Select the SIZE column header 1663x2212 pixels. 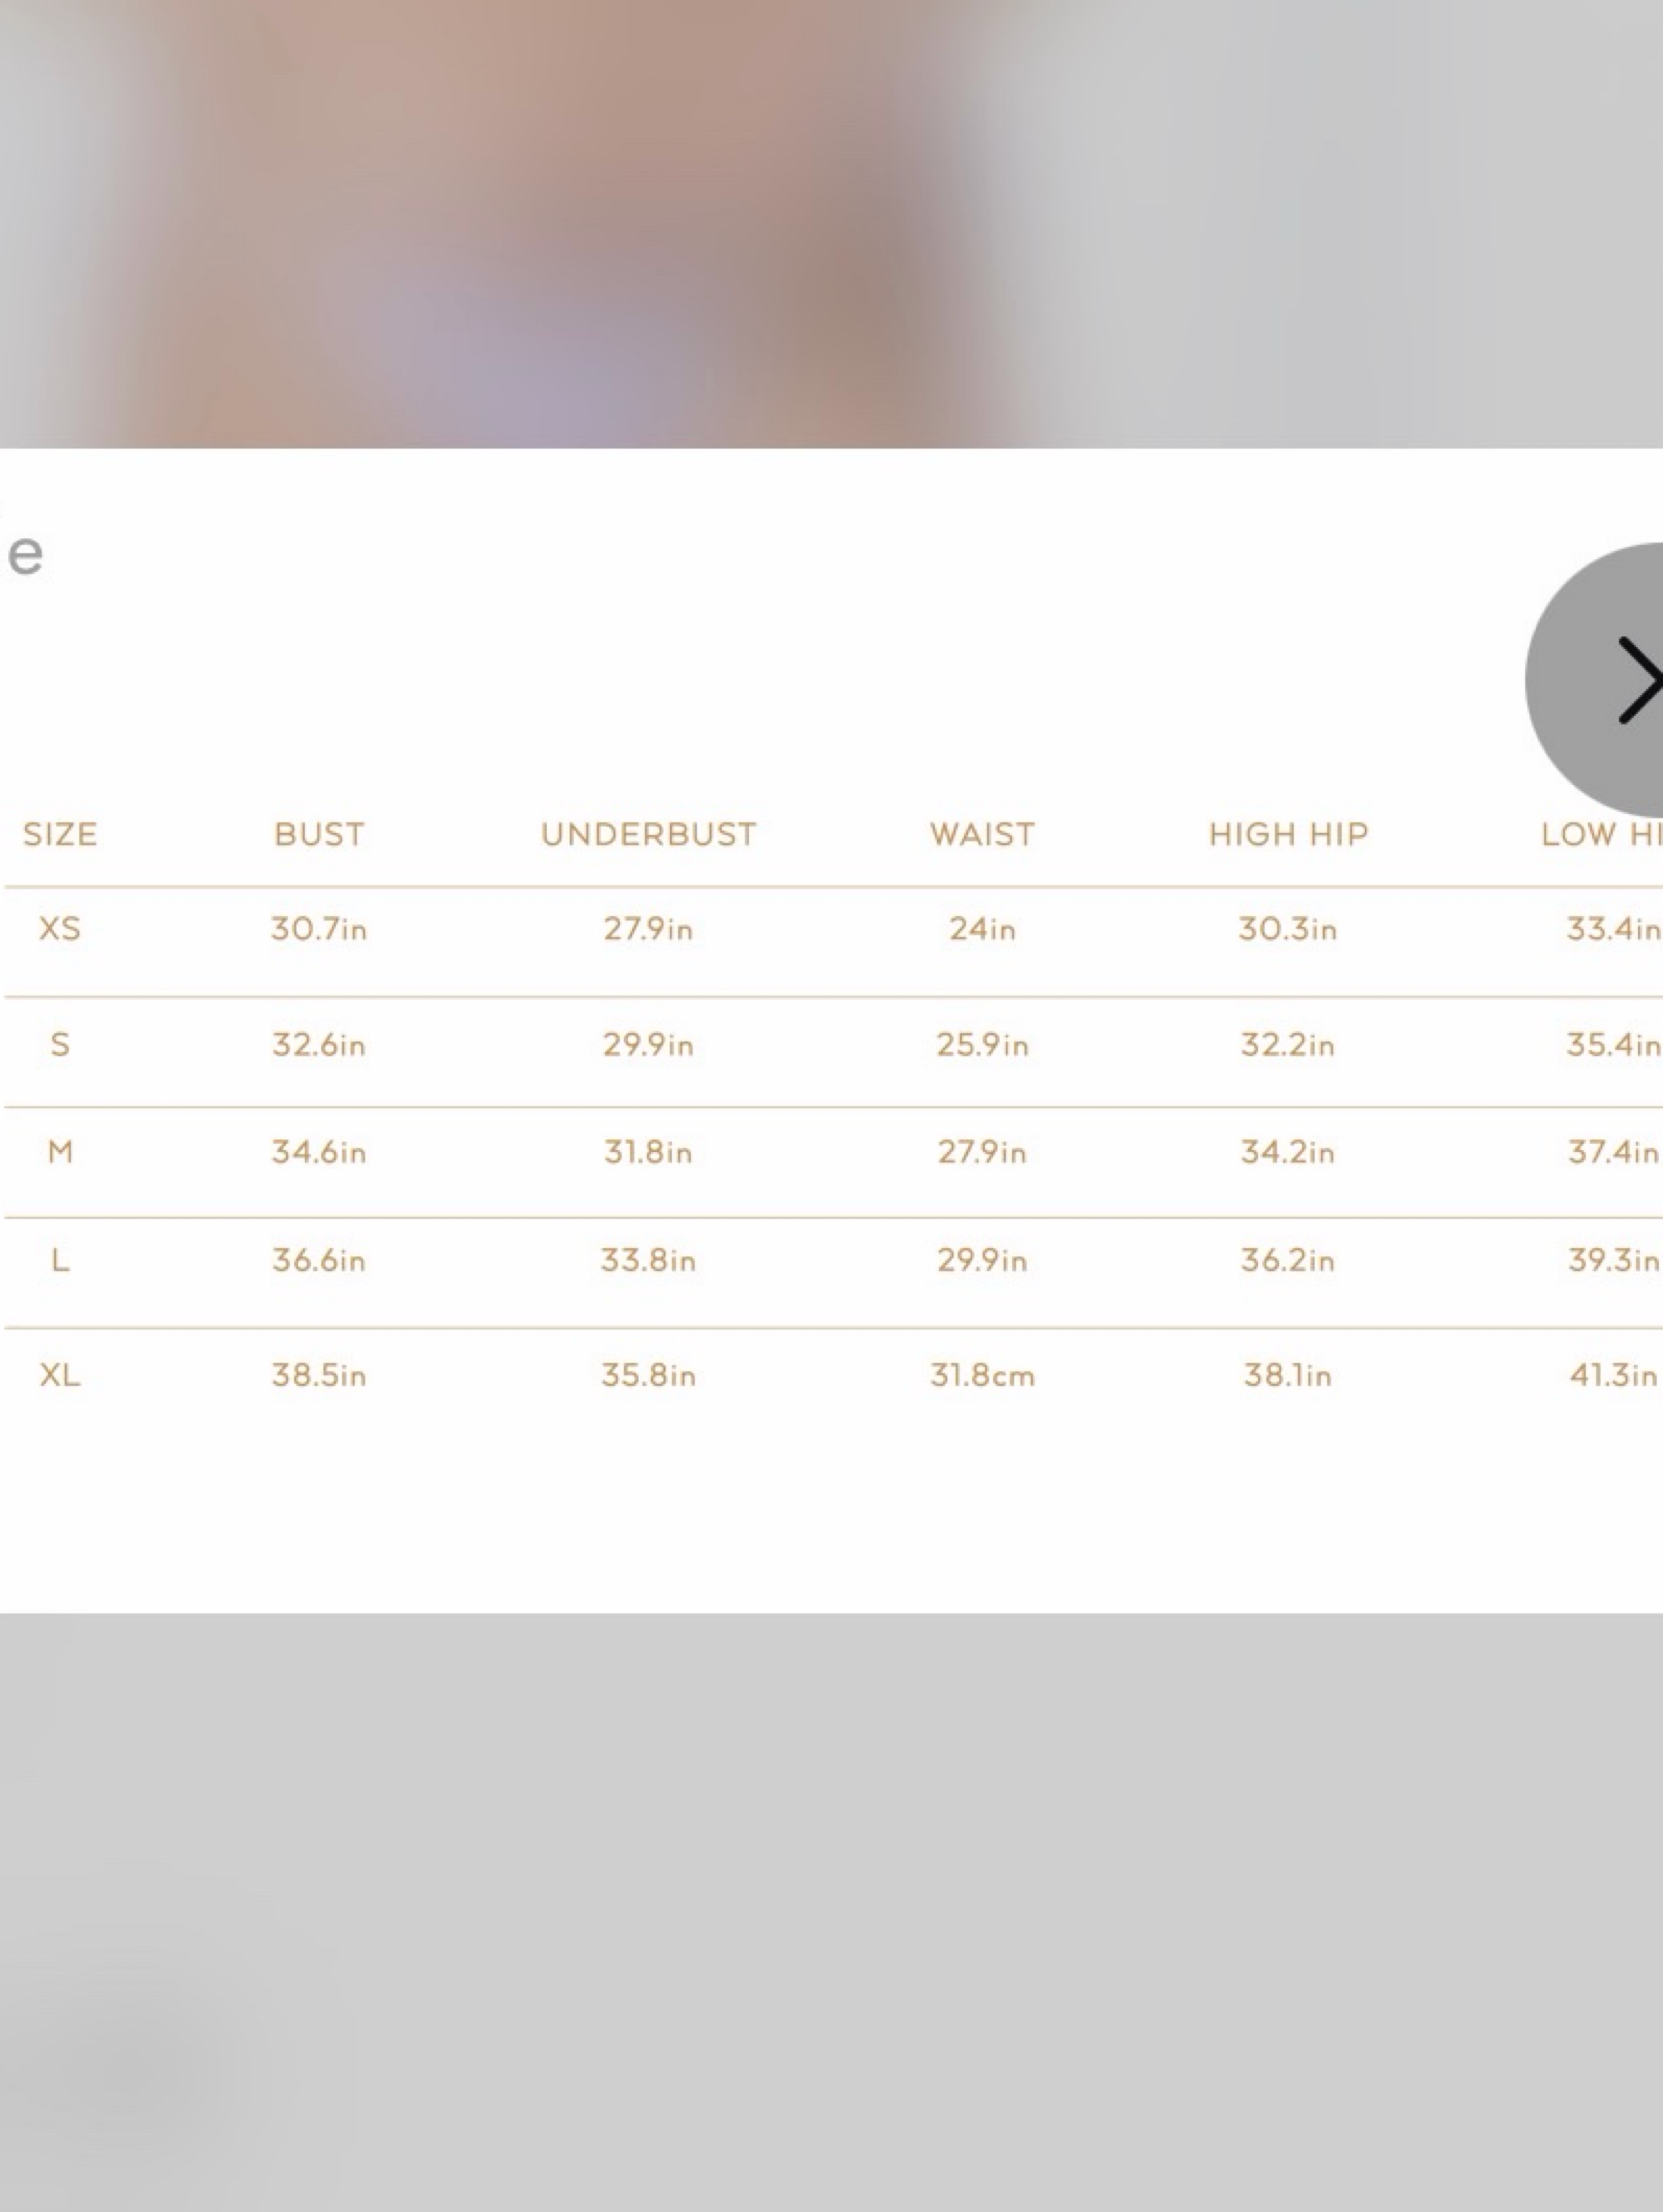click(60, 834)
